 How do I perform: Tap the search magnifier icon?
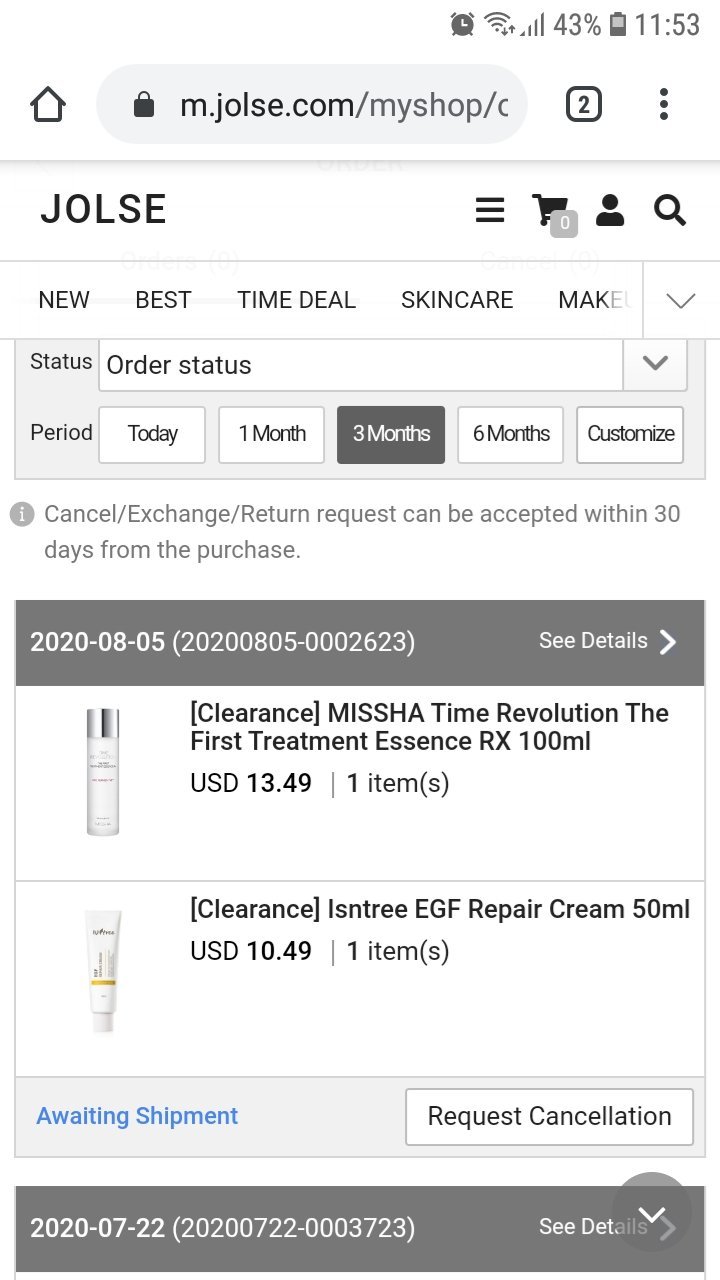click(x=669, y=210)
